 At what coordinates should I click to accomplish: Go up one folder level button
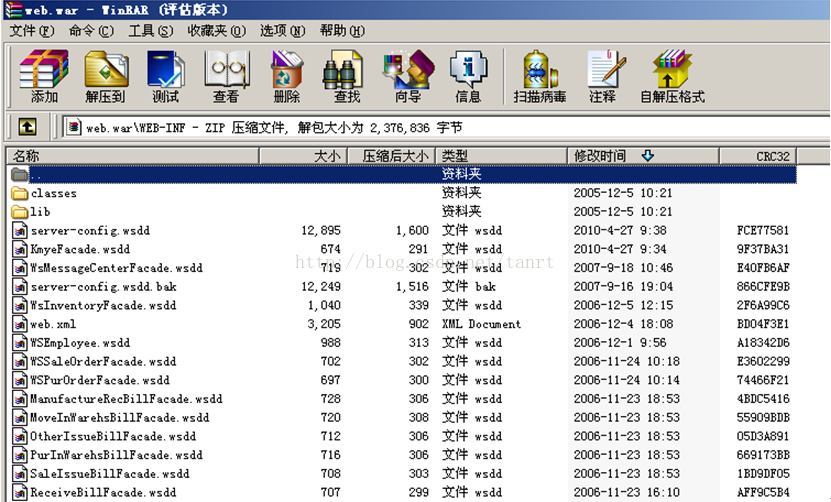click(x=28, y=127)
